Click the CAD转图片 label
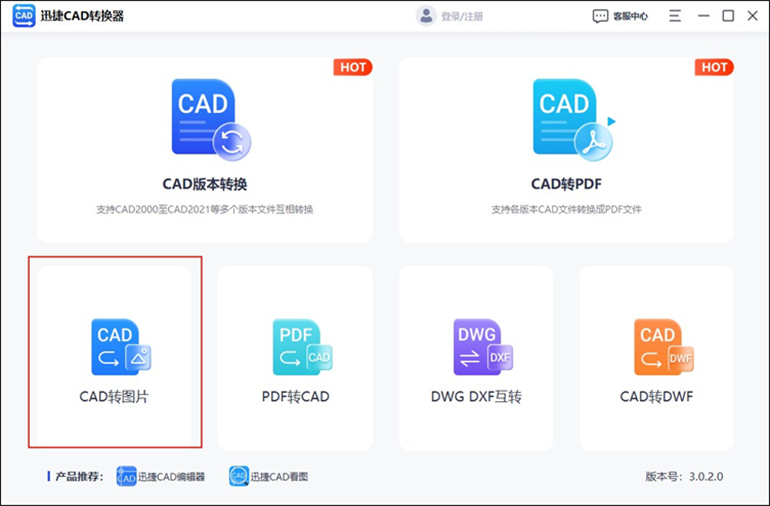Image resolution: width=770 pixels, height=506 pixels. click(x=114, y=396)
